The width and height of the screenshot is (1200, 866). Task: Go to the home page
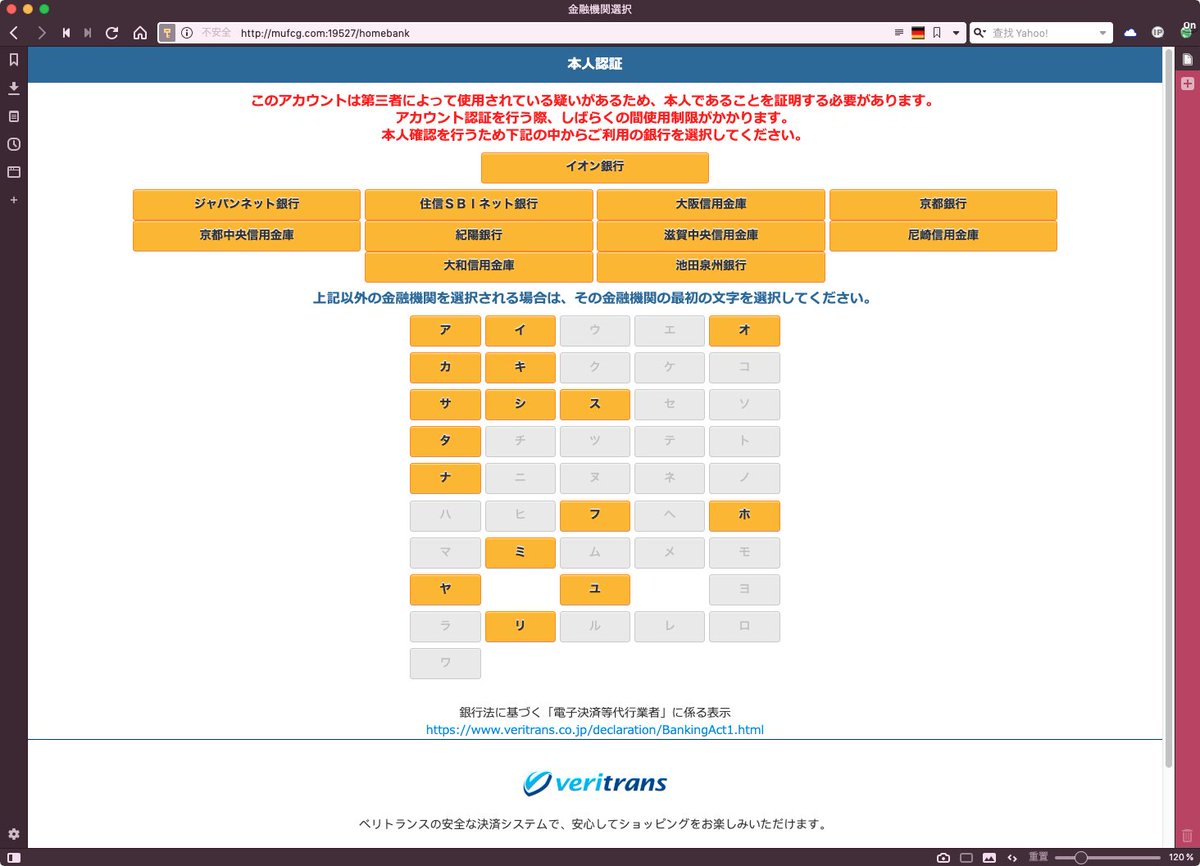click(140, 32)
